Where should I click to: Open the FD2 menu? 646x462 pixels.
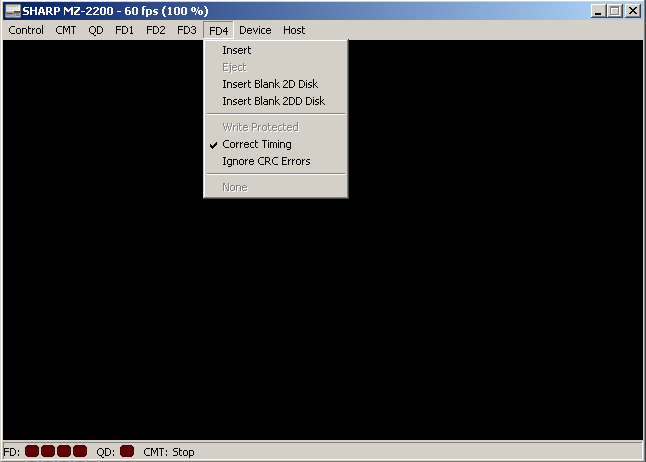pos(156,30)
